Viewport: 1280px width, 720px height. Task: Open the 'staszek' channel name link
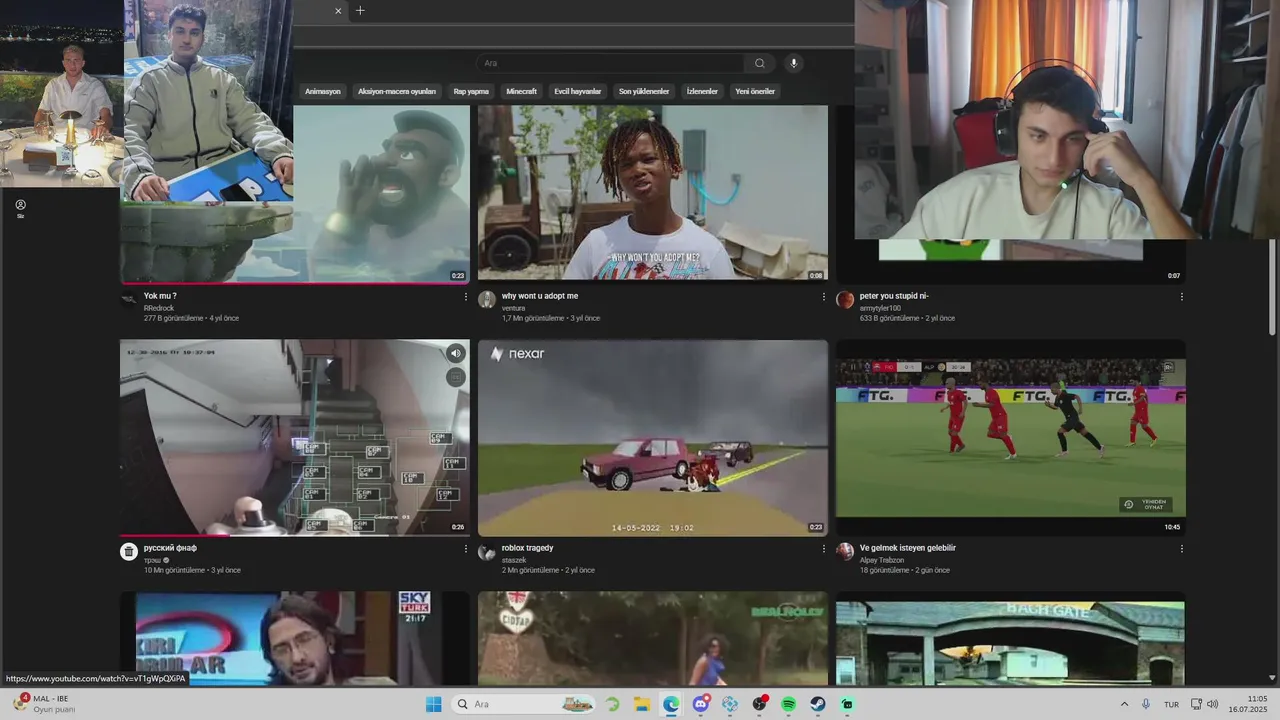tap(513, 560)
